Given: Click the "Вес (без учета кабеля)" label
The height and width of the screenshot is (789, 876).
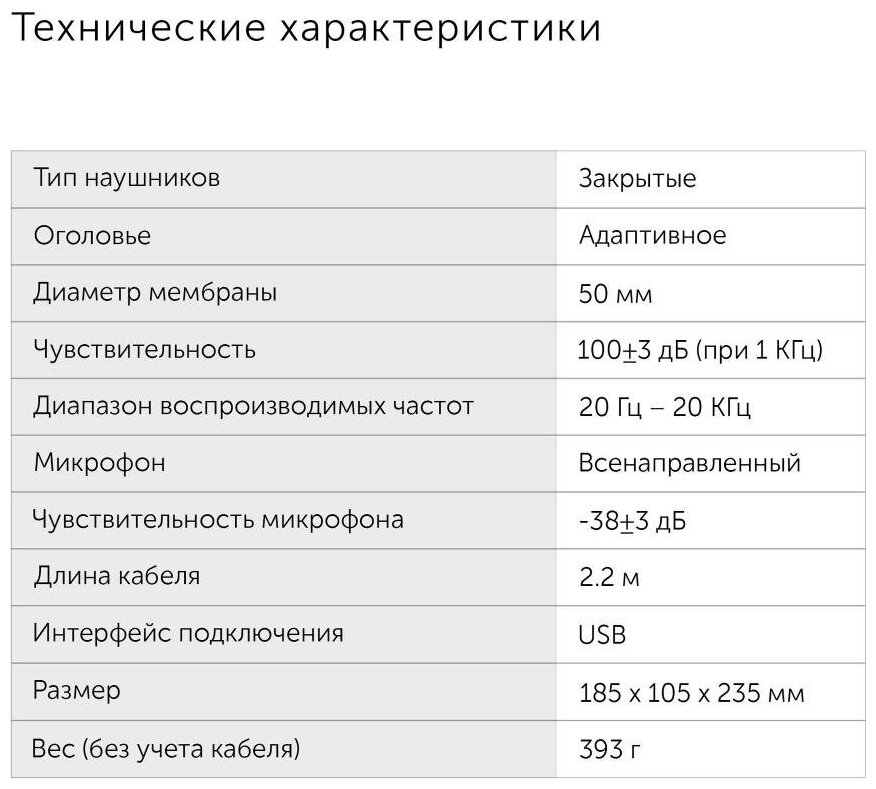Looking at the screenshot, I should tap(166, 748).
